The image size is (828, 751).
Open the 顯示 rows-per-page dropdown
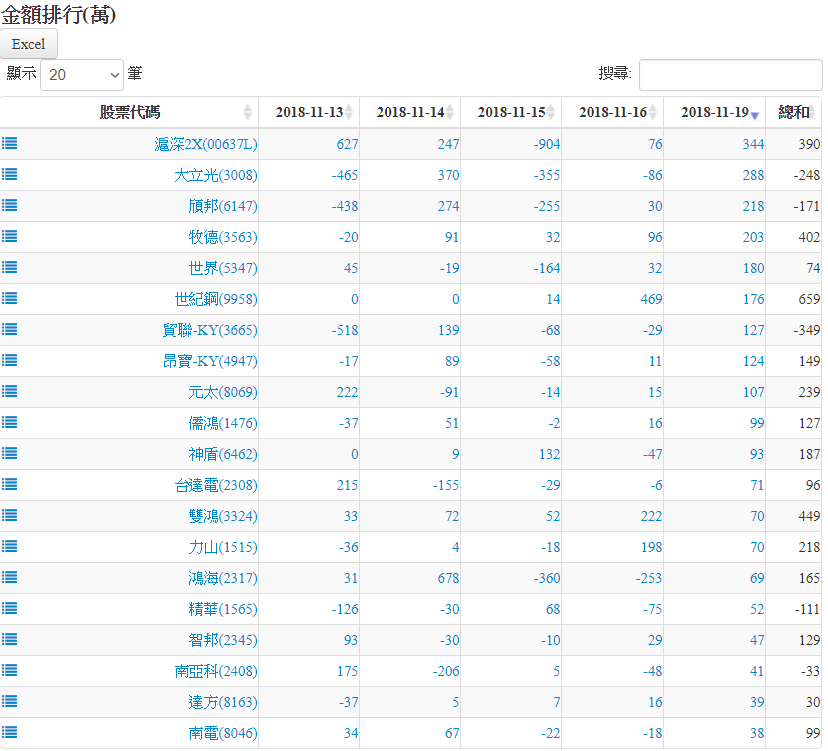[x=82, y=75]
